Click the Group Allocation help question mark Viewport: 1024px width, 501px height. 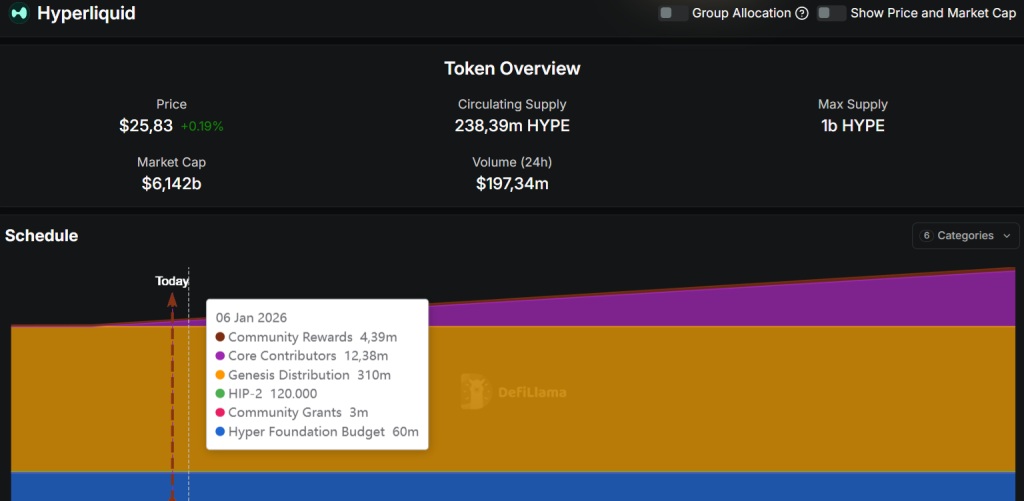click(x=801, y=14)
